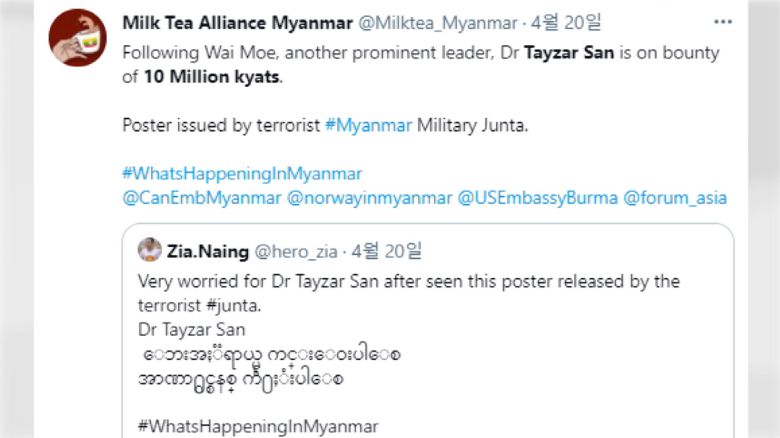
Task: Click the #Myanmar hashtag
Action: pos(368,126)
